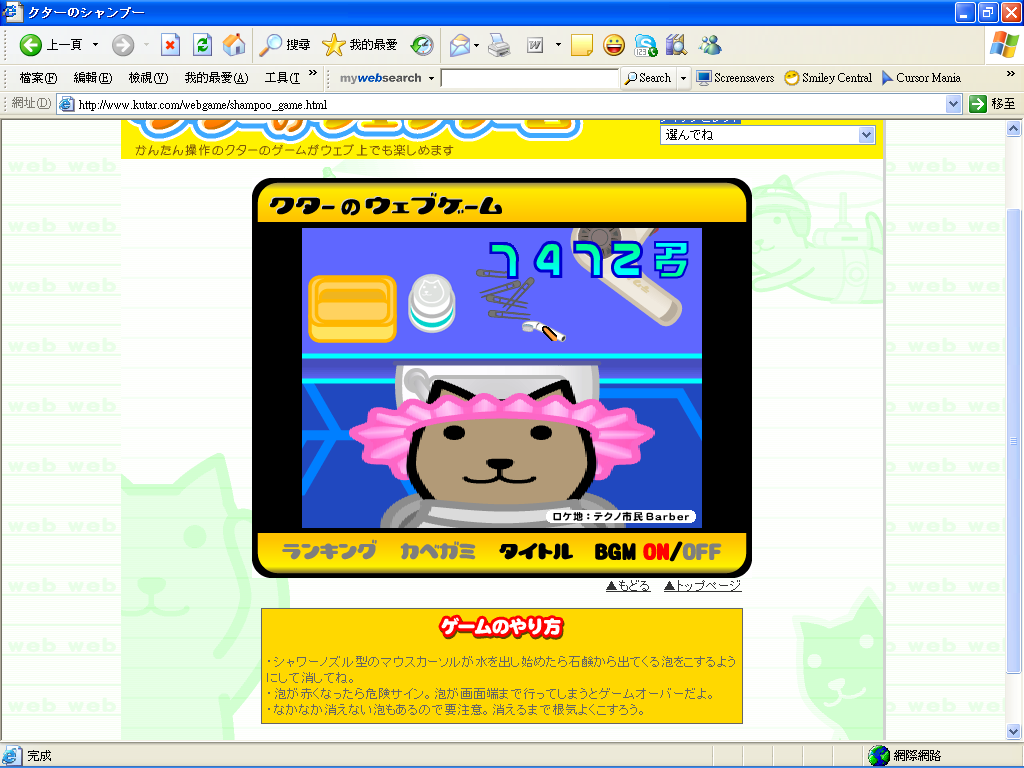Image resolution: width=1024 pixels, height=768 pixels.
Task: Click the white cat-face cup in the game
Action: (x=432, y=302)
